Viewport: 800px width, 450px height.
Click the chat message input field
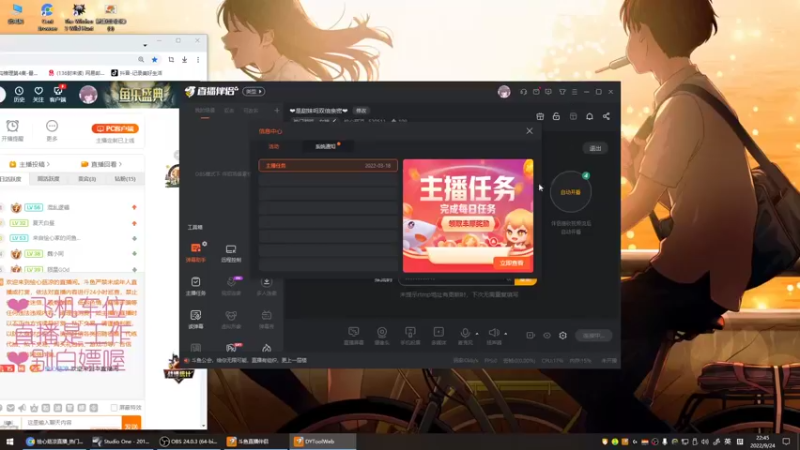pyautogui.click(x=71, y=423)
